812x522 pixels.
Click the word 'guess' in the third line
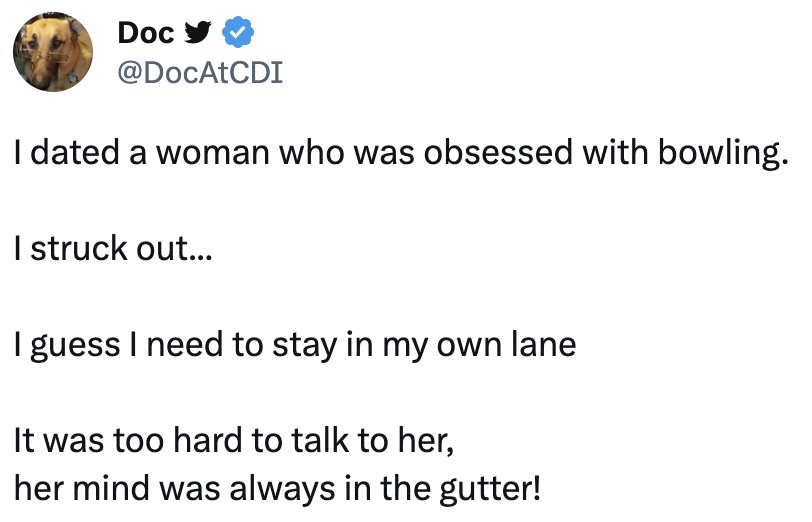[75, 347]
